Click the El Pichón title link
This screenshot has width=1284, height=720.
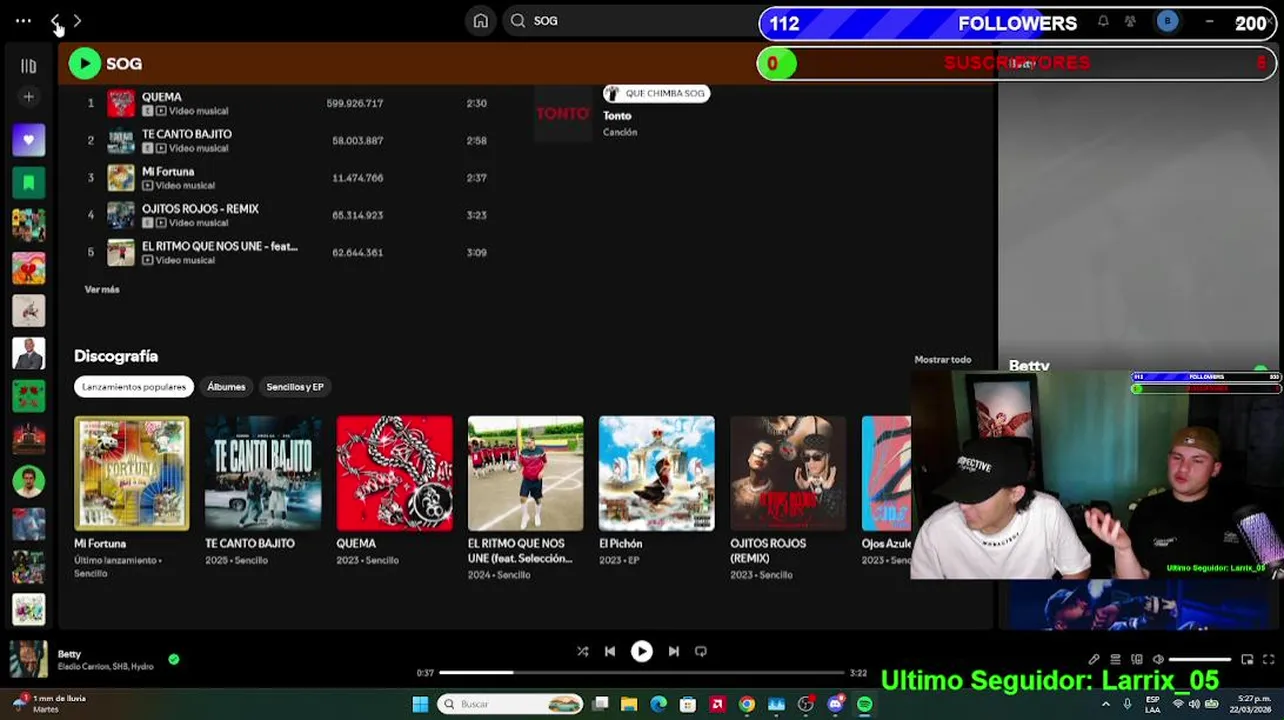coord(620,544)
